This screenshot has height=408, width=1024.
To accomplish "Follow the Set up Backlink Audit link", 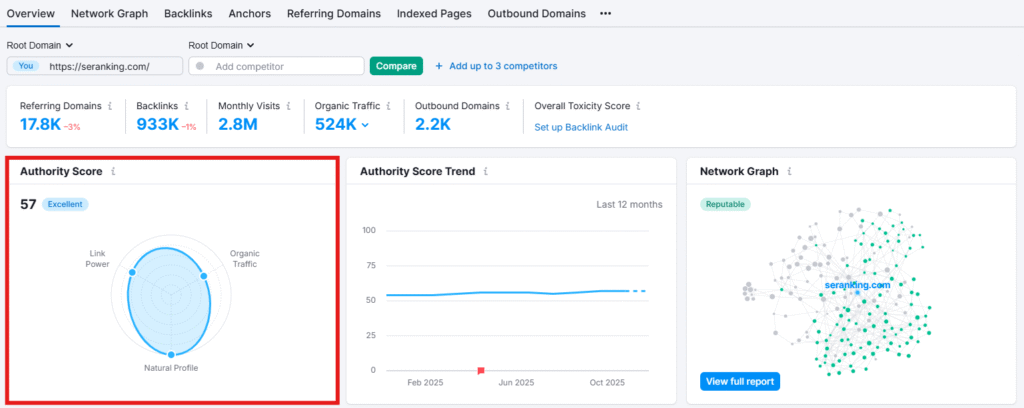I will point(581,127).
